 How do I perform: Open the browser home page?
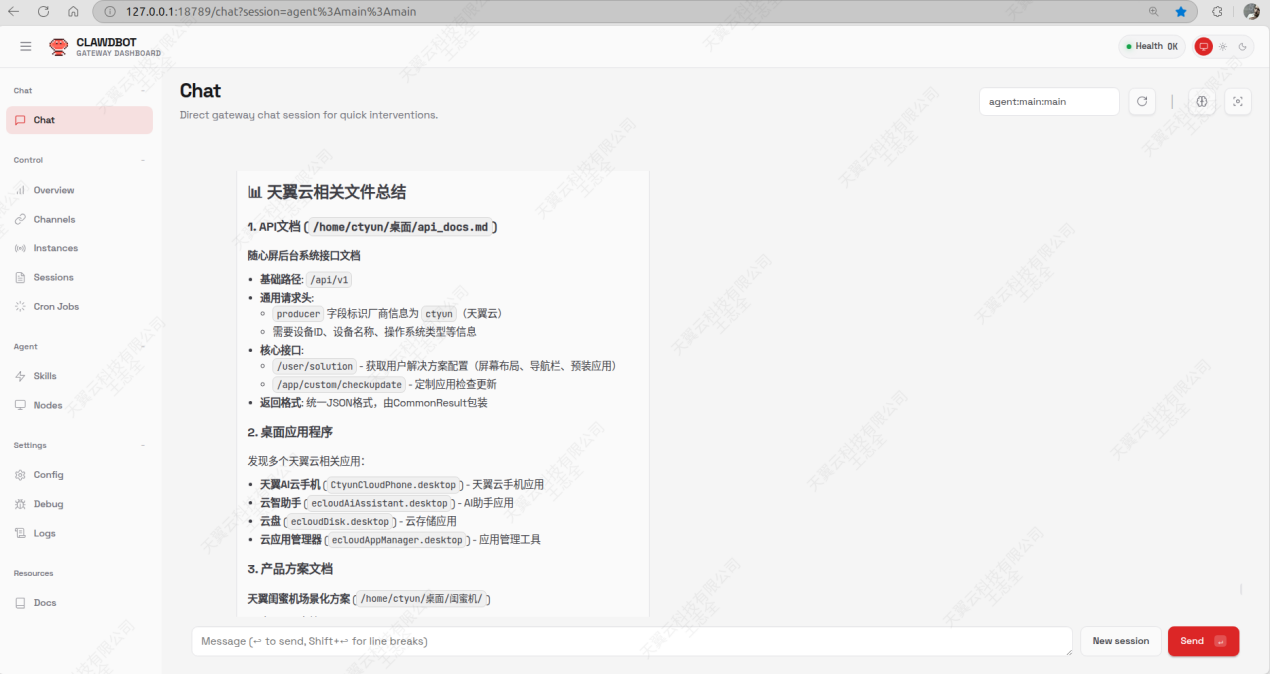74,12
